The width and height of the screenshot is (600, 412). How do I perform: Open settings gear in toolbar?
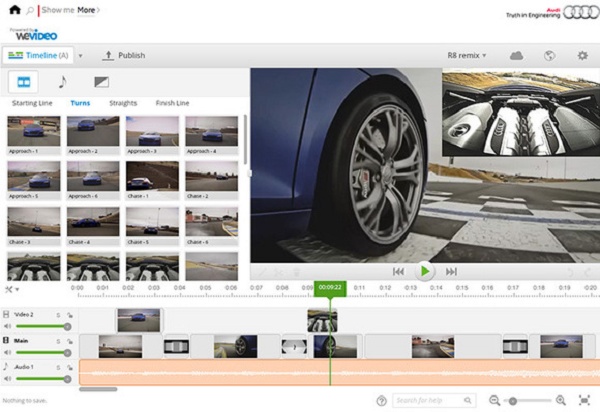582,55
